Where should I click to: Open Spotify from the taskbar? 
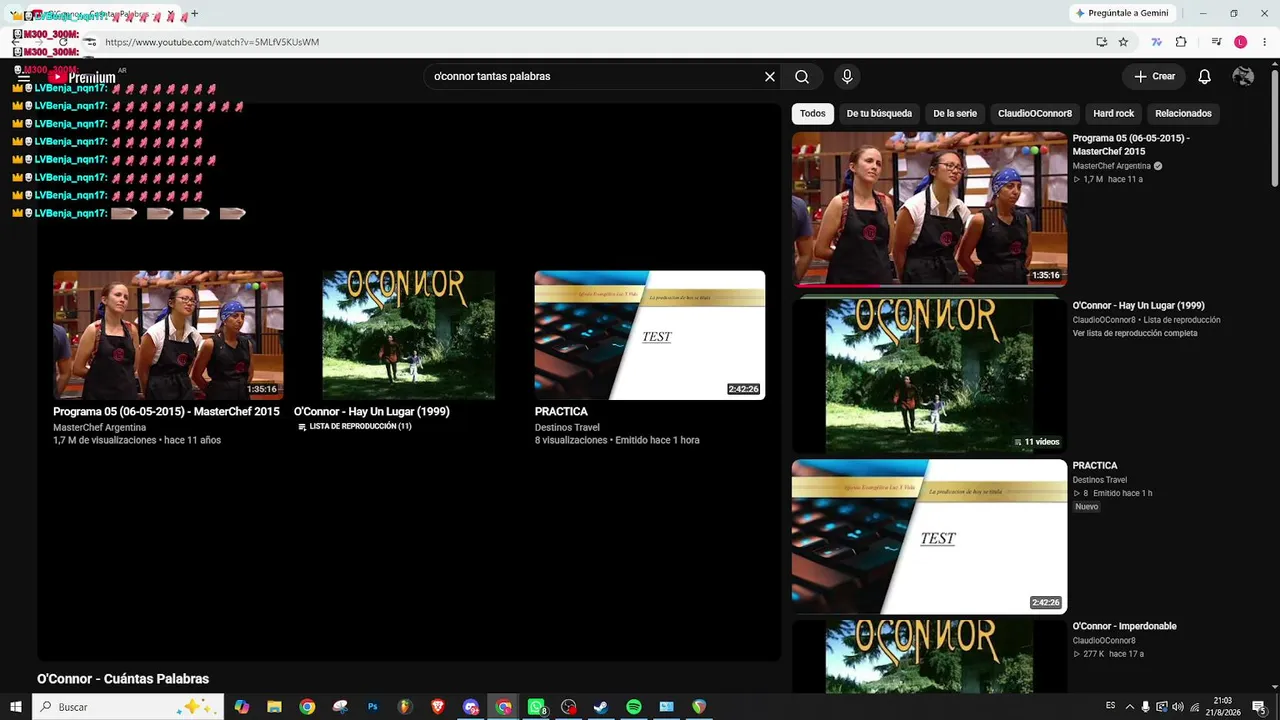pos(634,707)
